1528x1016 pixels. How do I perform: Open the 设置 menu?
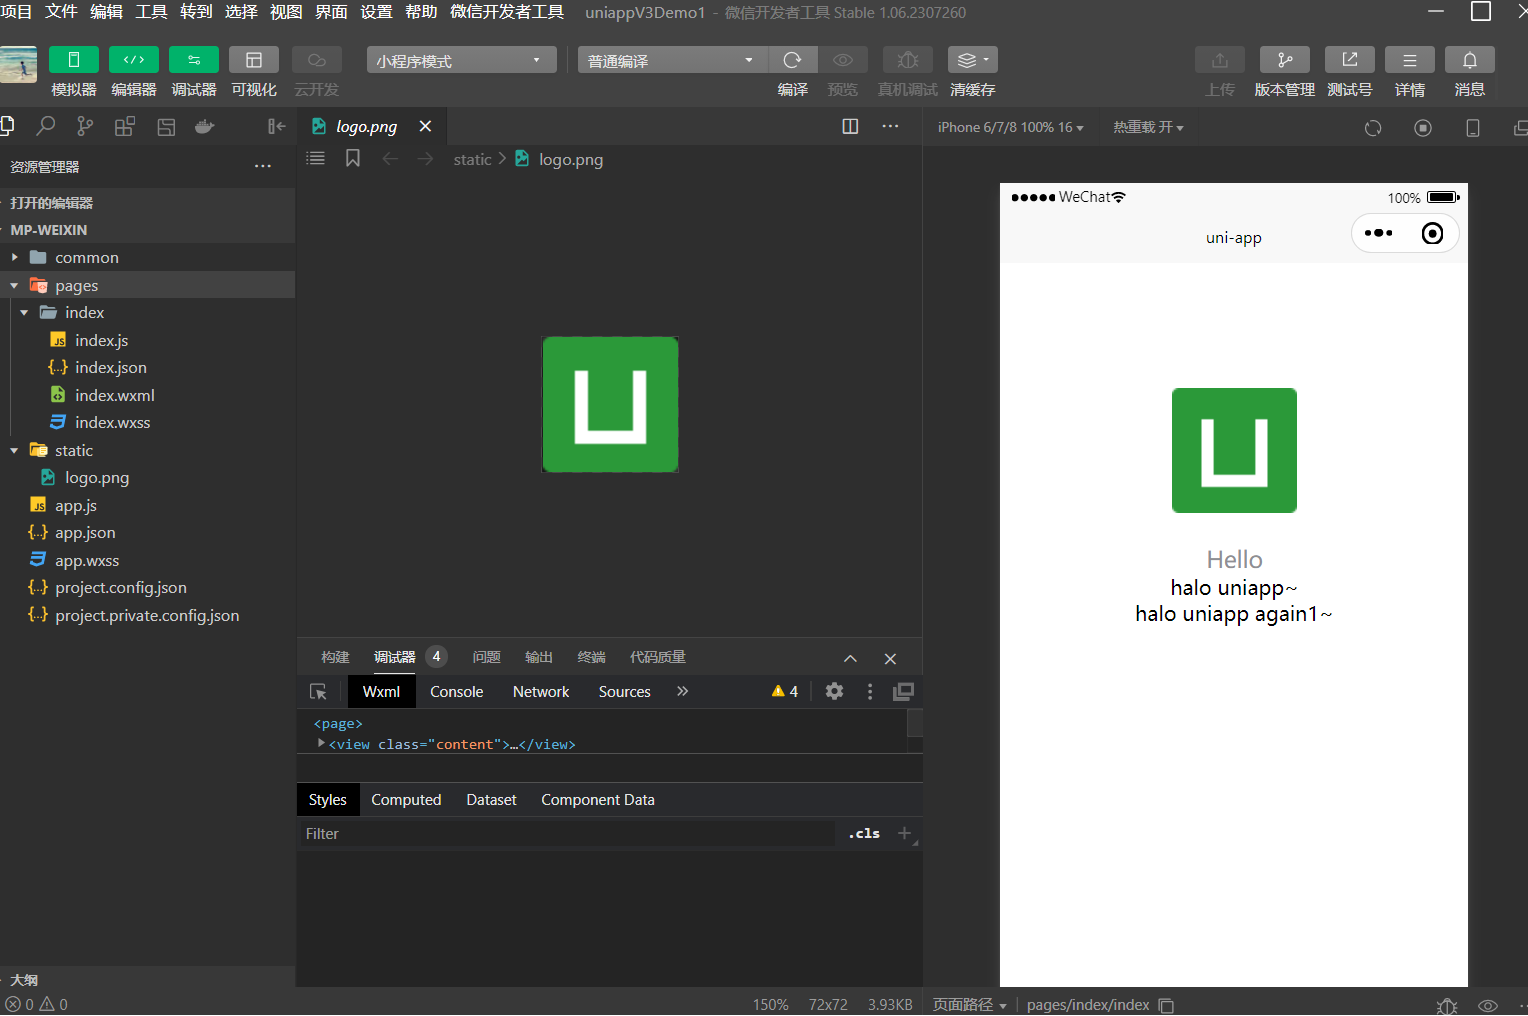point(376,12)
